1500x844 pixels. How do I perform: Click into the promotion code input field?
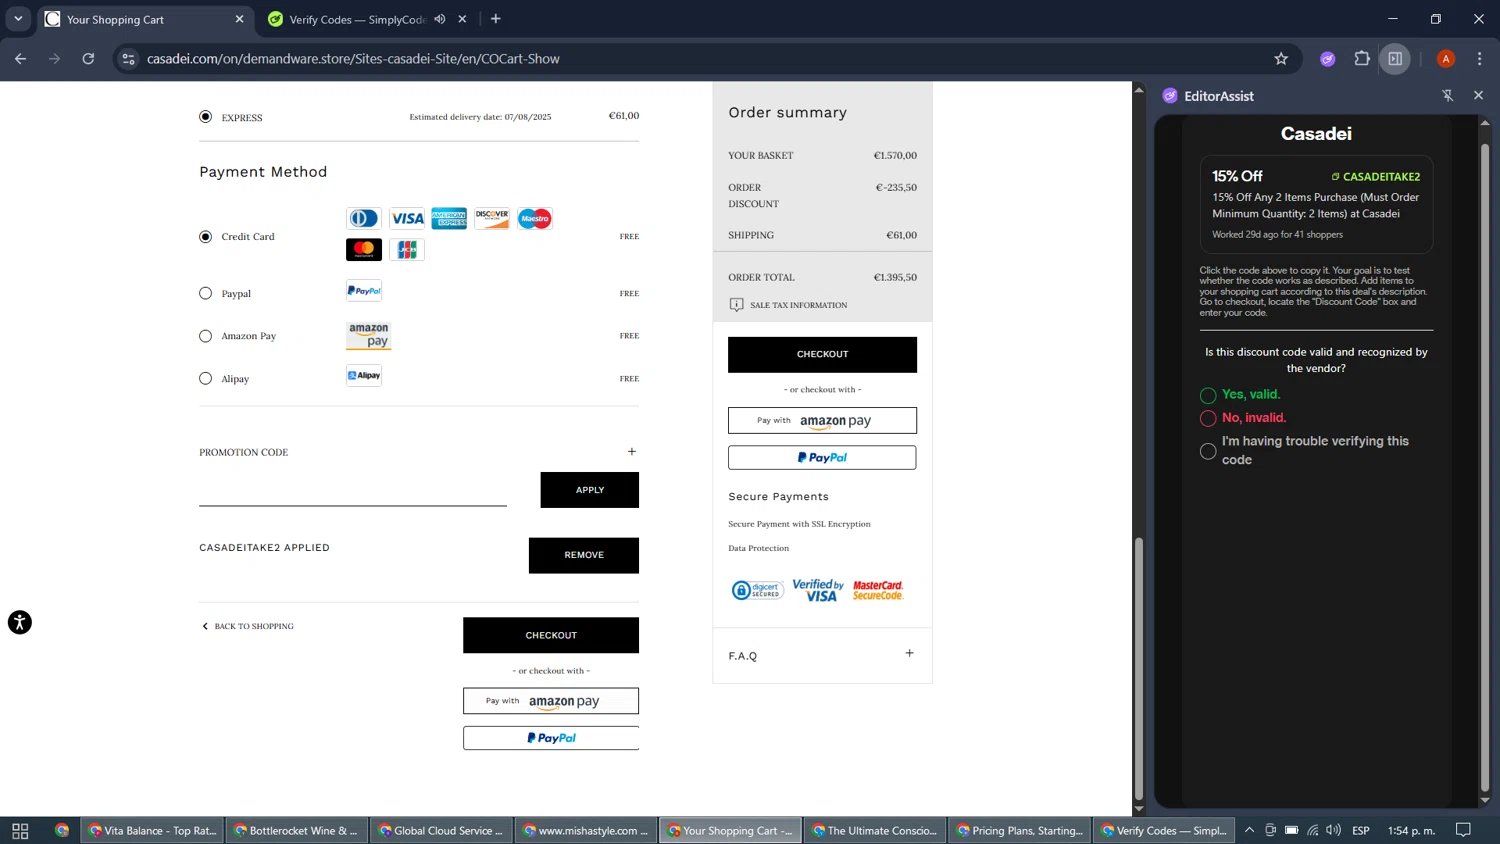coord(353,492)
